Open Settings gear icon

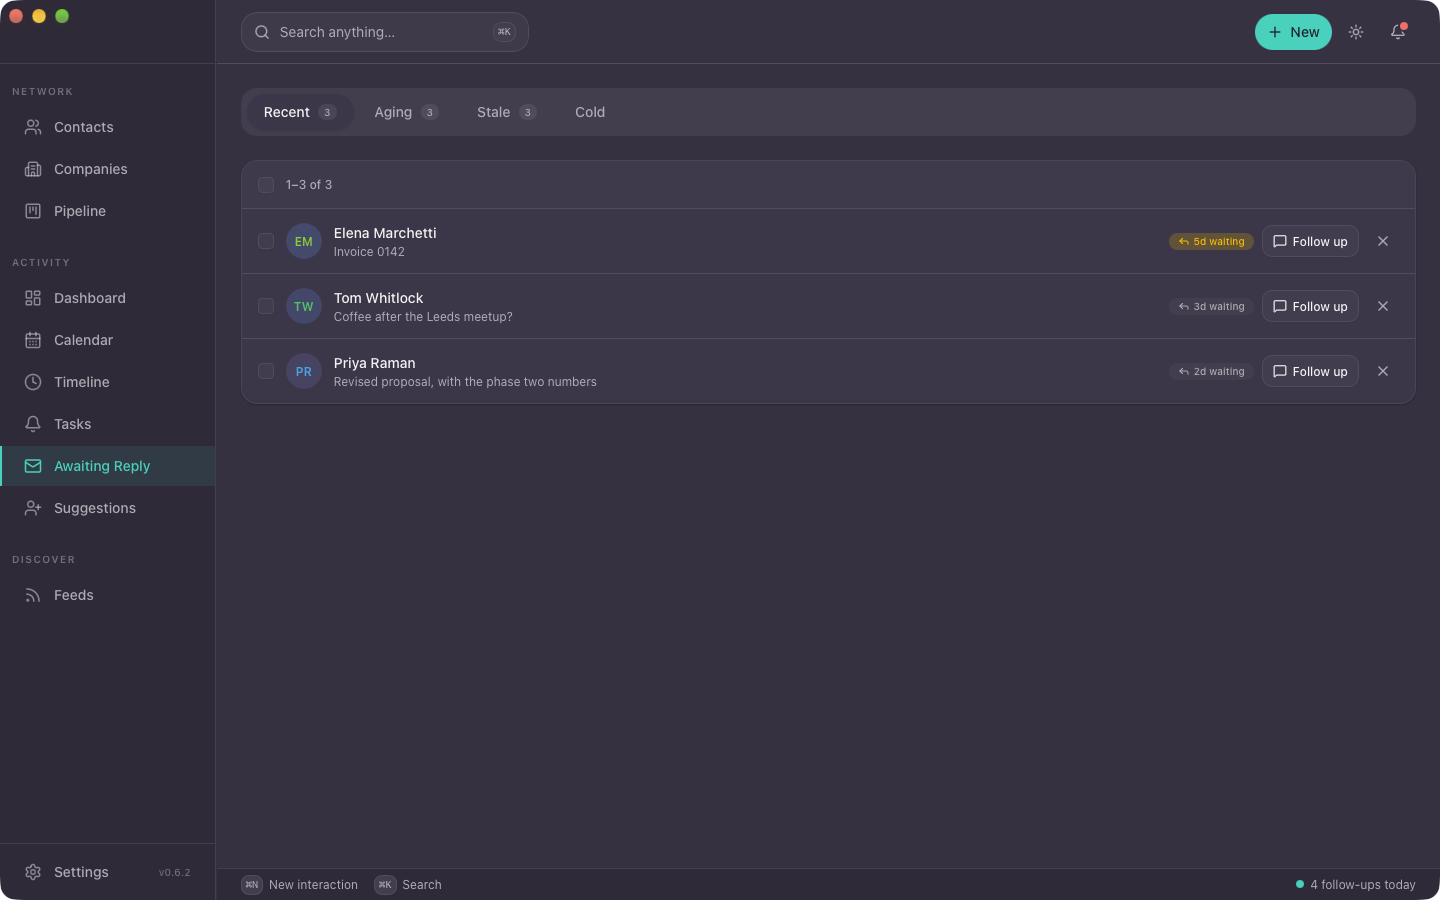[33, 872]
